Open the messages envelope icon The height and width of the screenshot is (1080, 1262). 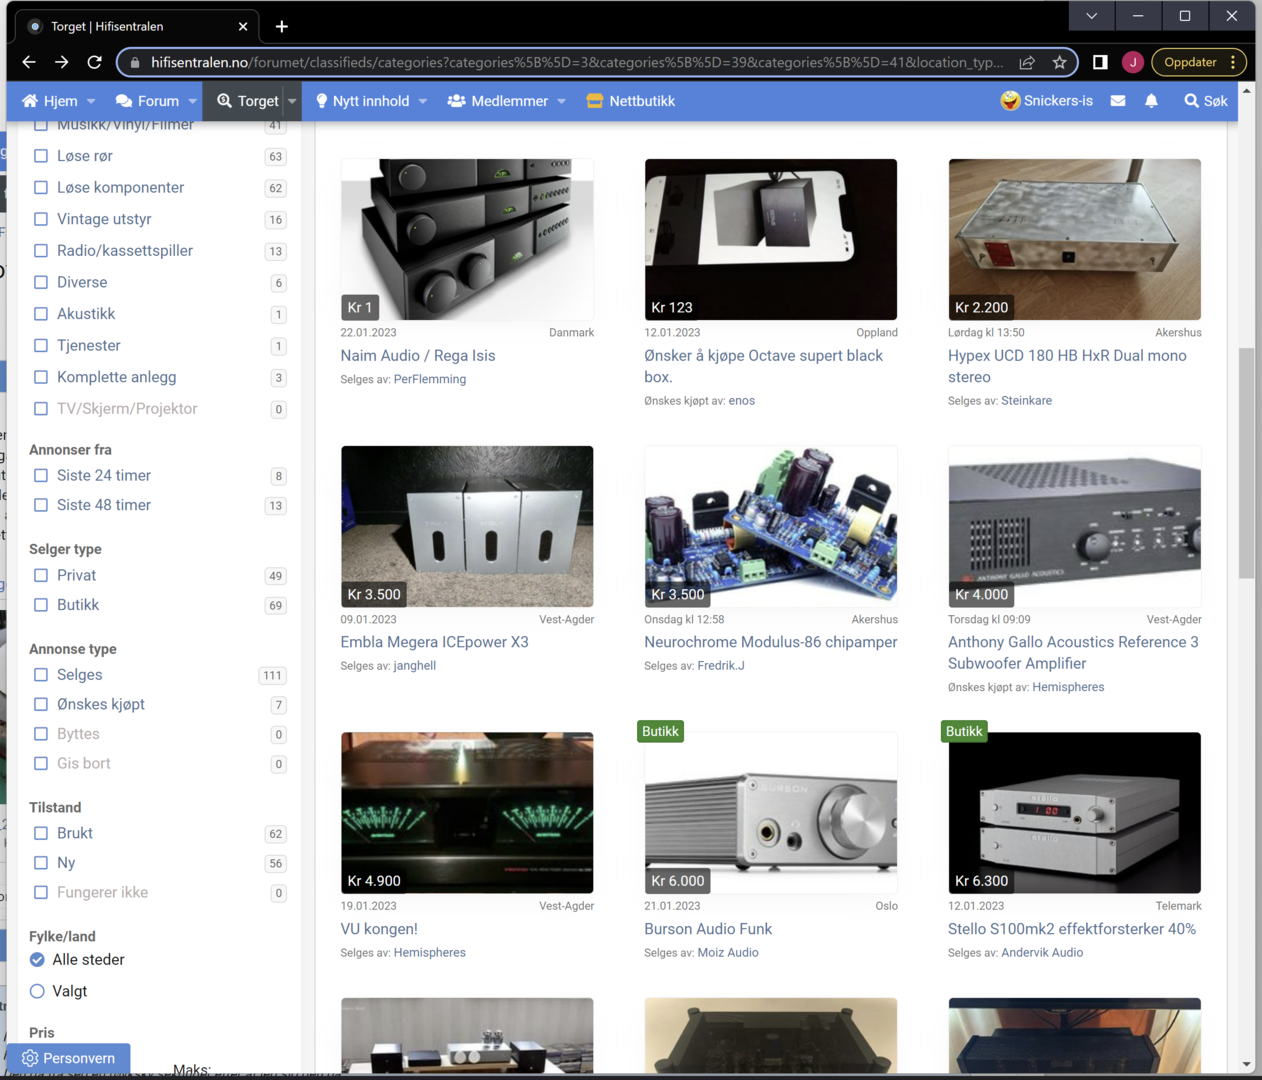[1118, 101]
